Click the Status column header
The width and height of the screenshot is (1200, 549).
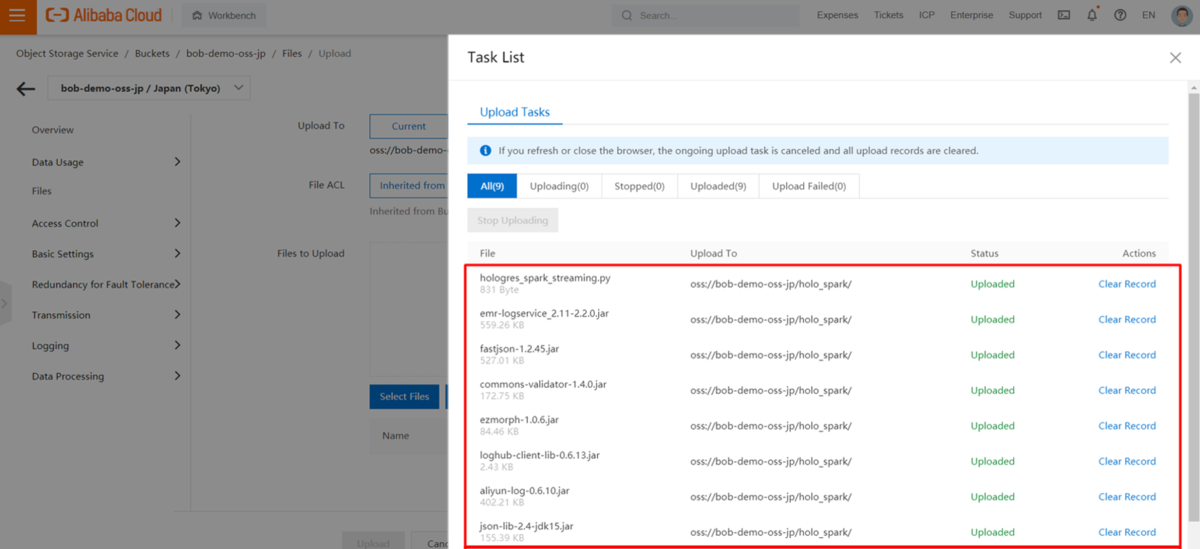tap(984, 254)
